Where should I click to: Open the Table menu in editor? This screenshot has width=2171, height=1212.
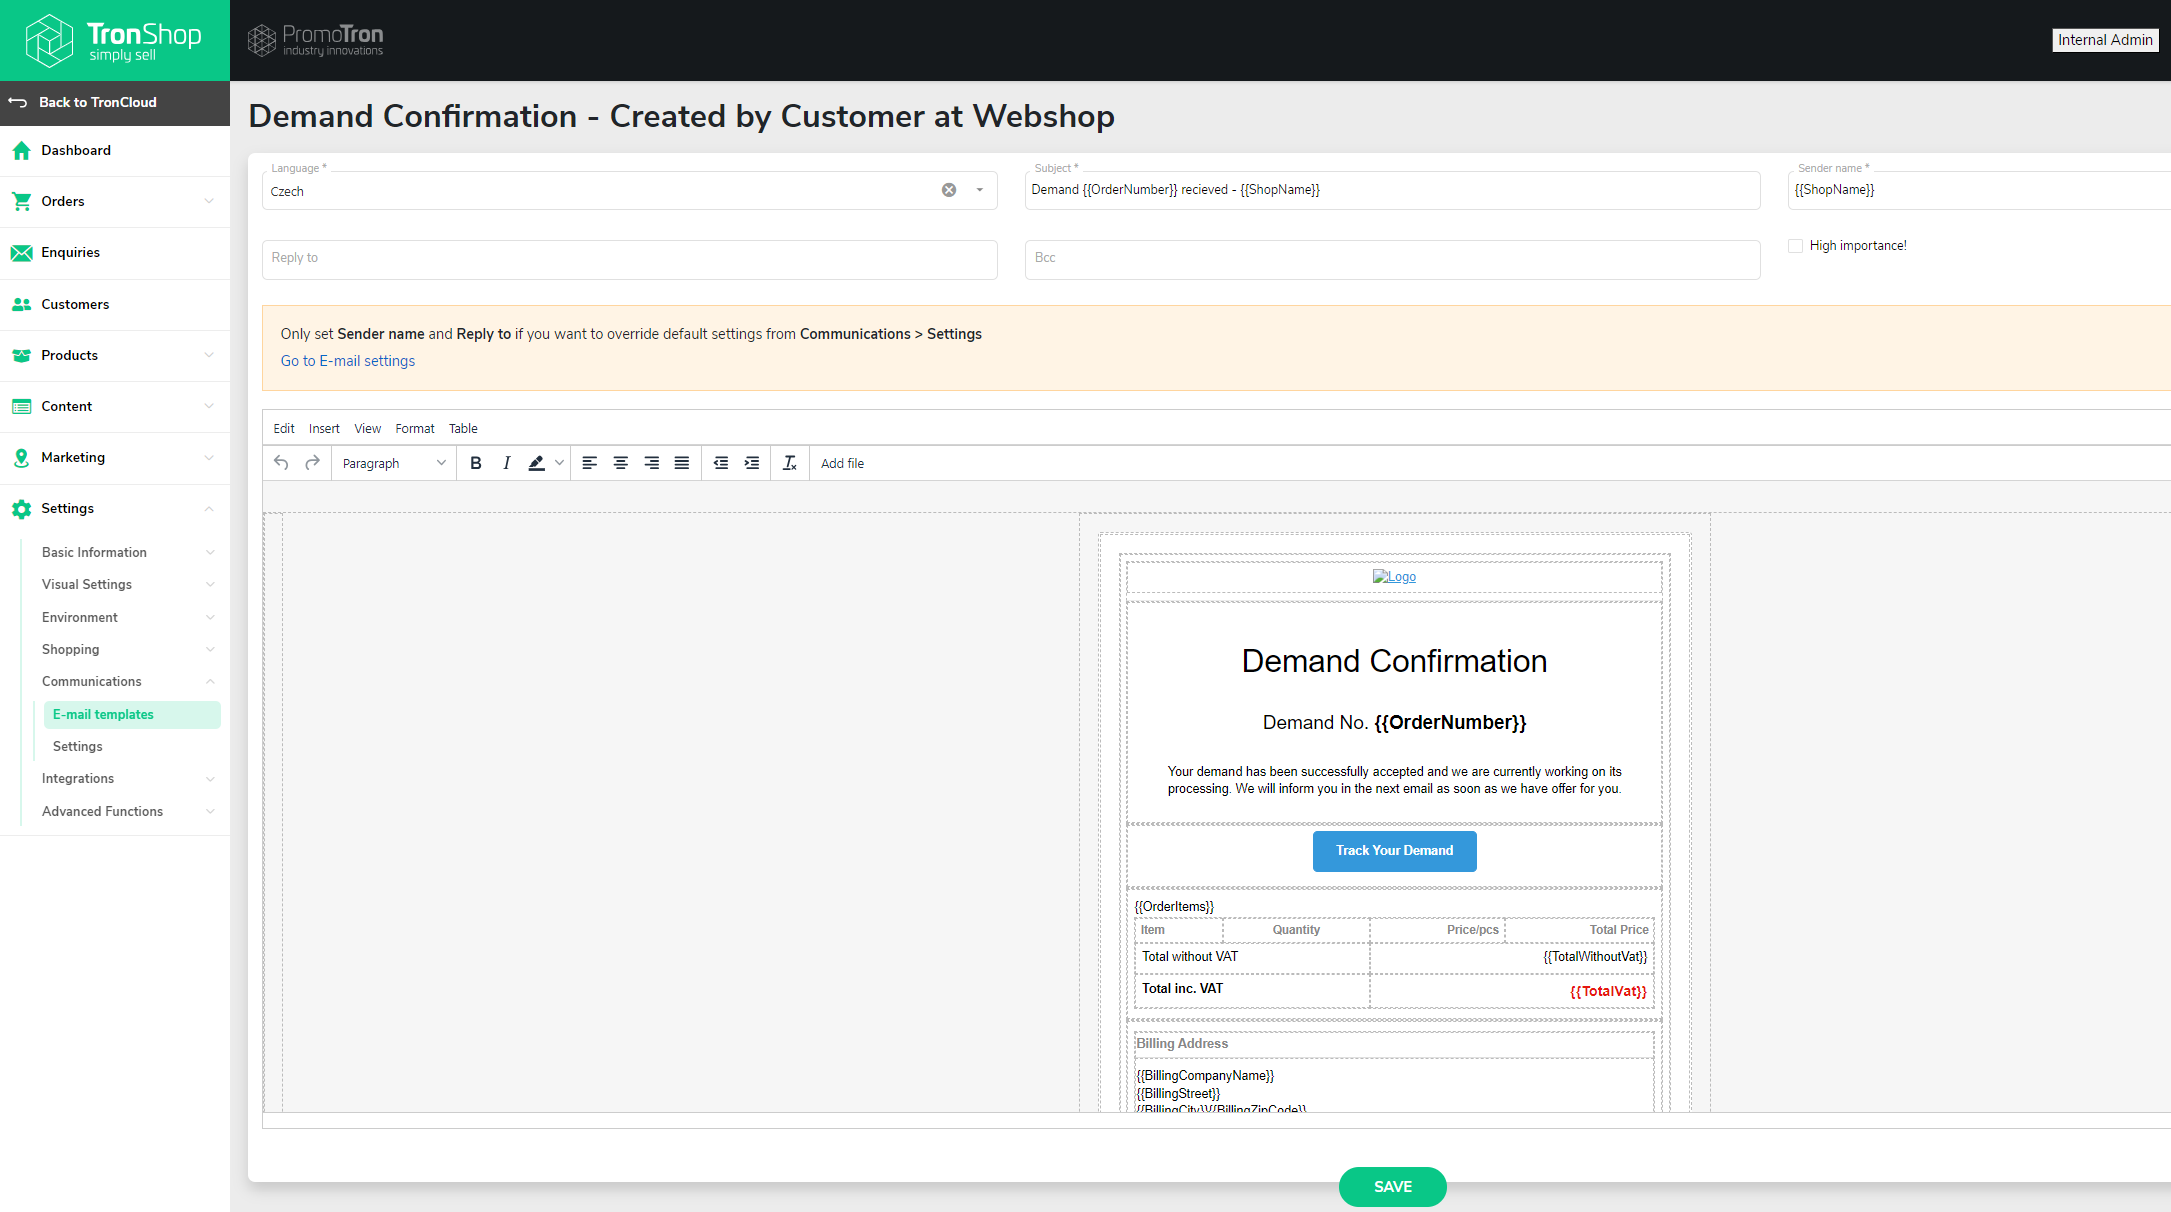tap(463, 429)
